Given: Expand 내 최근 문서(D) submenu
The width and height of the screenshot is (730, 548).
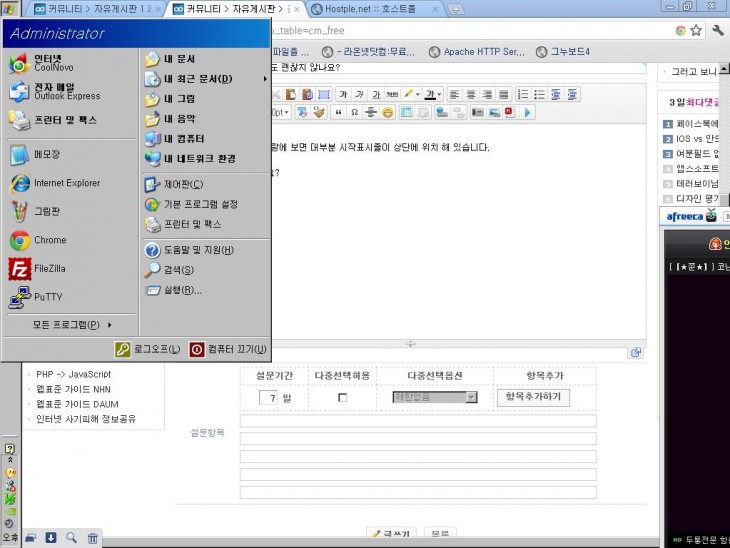Looking at the screenshot, I should click(205, 79).
